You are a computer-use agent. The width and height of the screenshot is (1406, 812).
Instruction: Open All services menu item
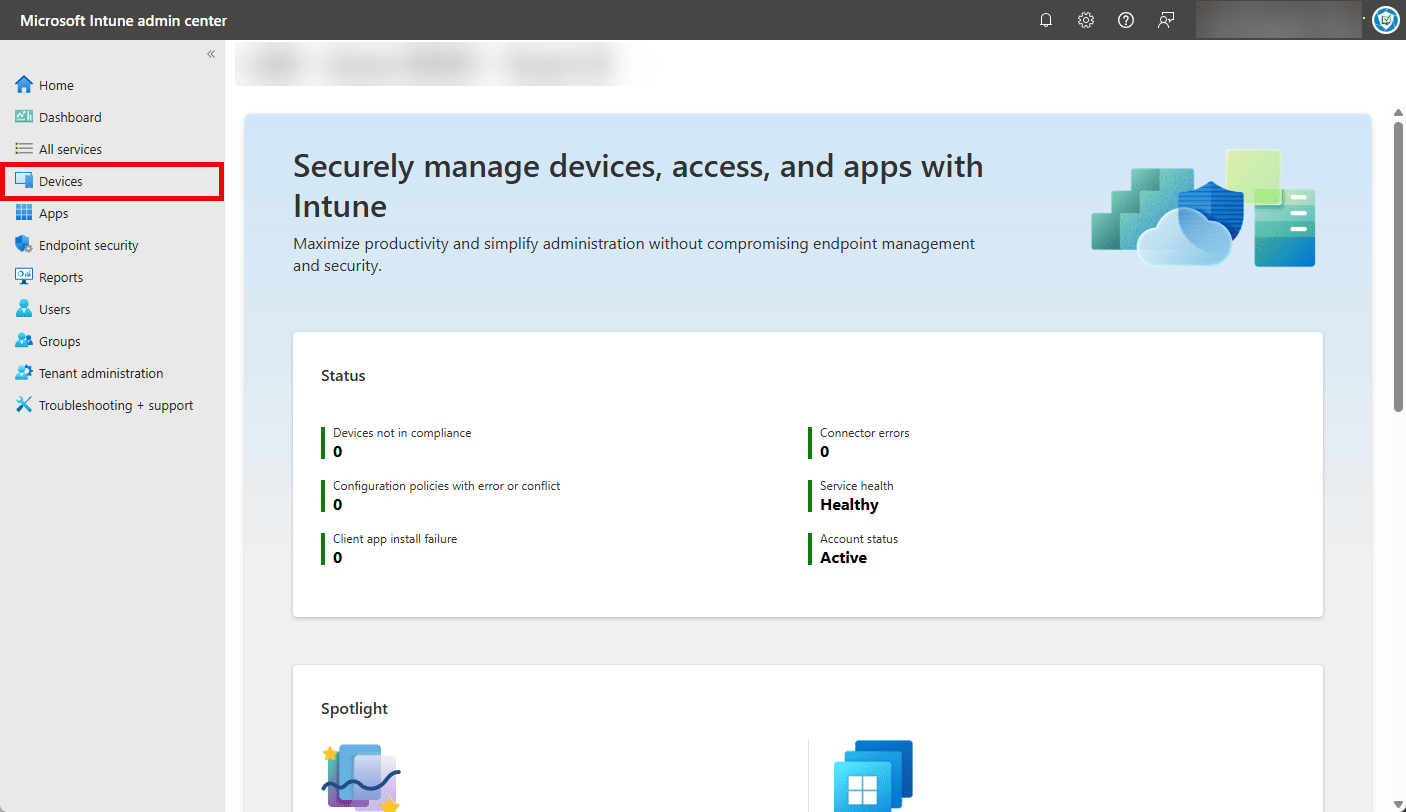coord(70,149)
